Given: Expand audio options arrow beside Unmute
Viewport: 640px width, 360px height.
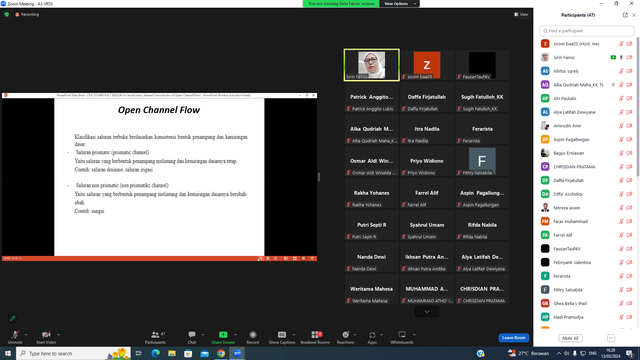Looking at the screenshot, I should [x=26, y=335].
